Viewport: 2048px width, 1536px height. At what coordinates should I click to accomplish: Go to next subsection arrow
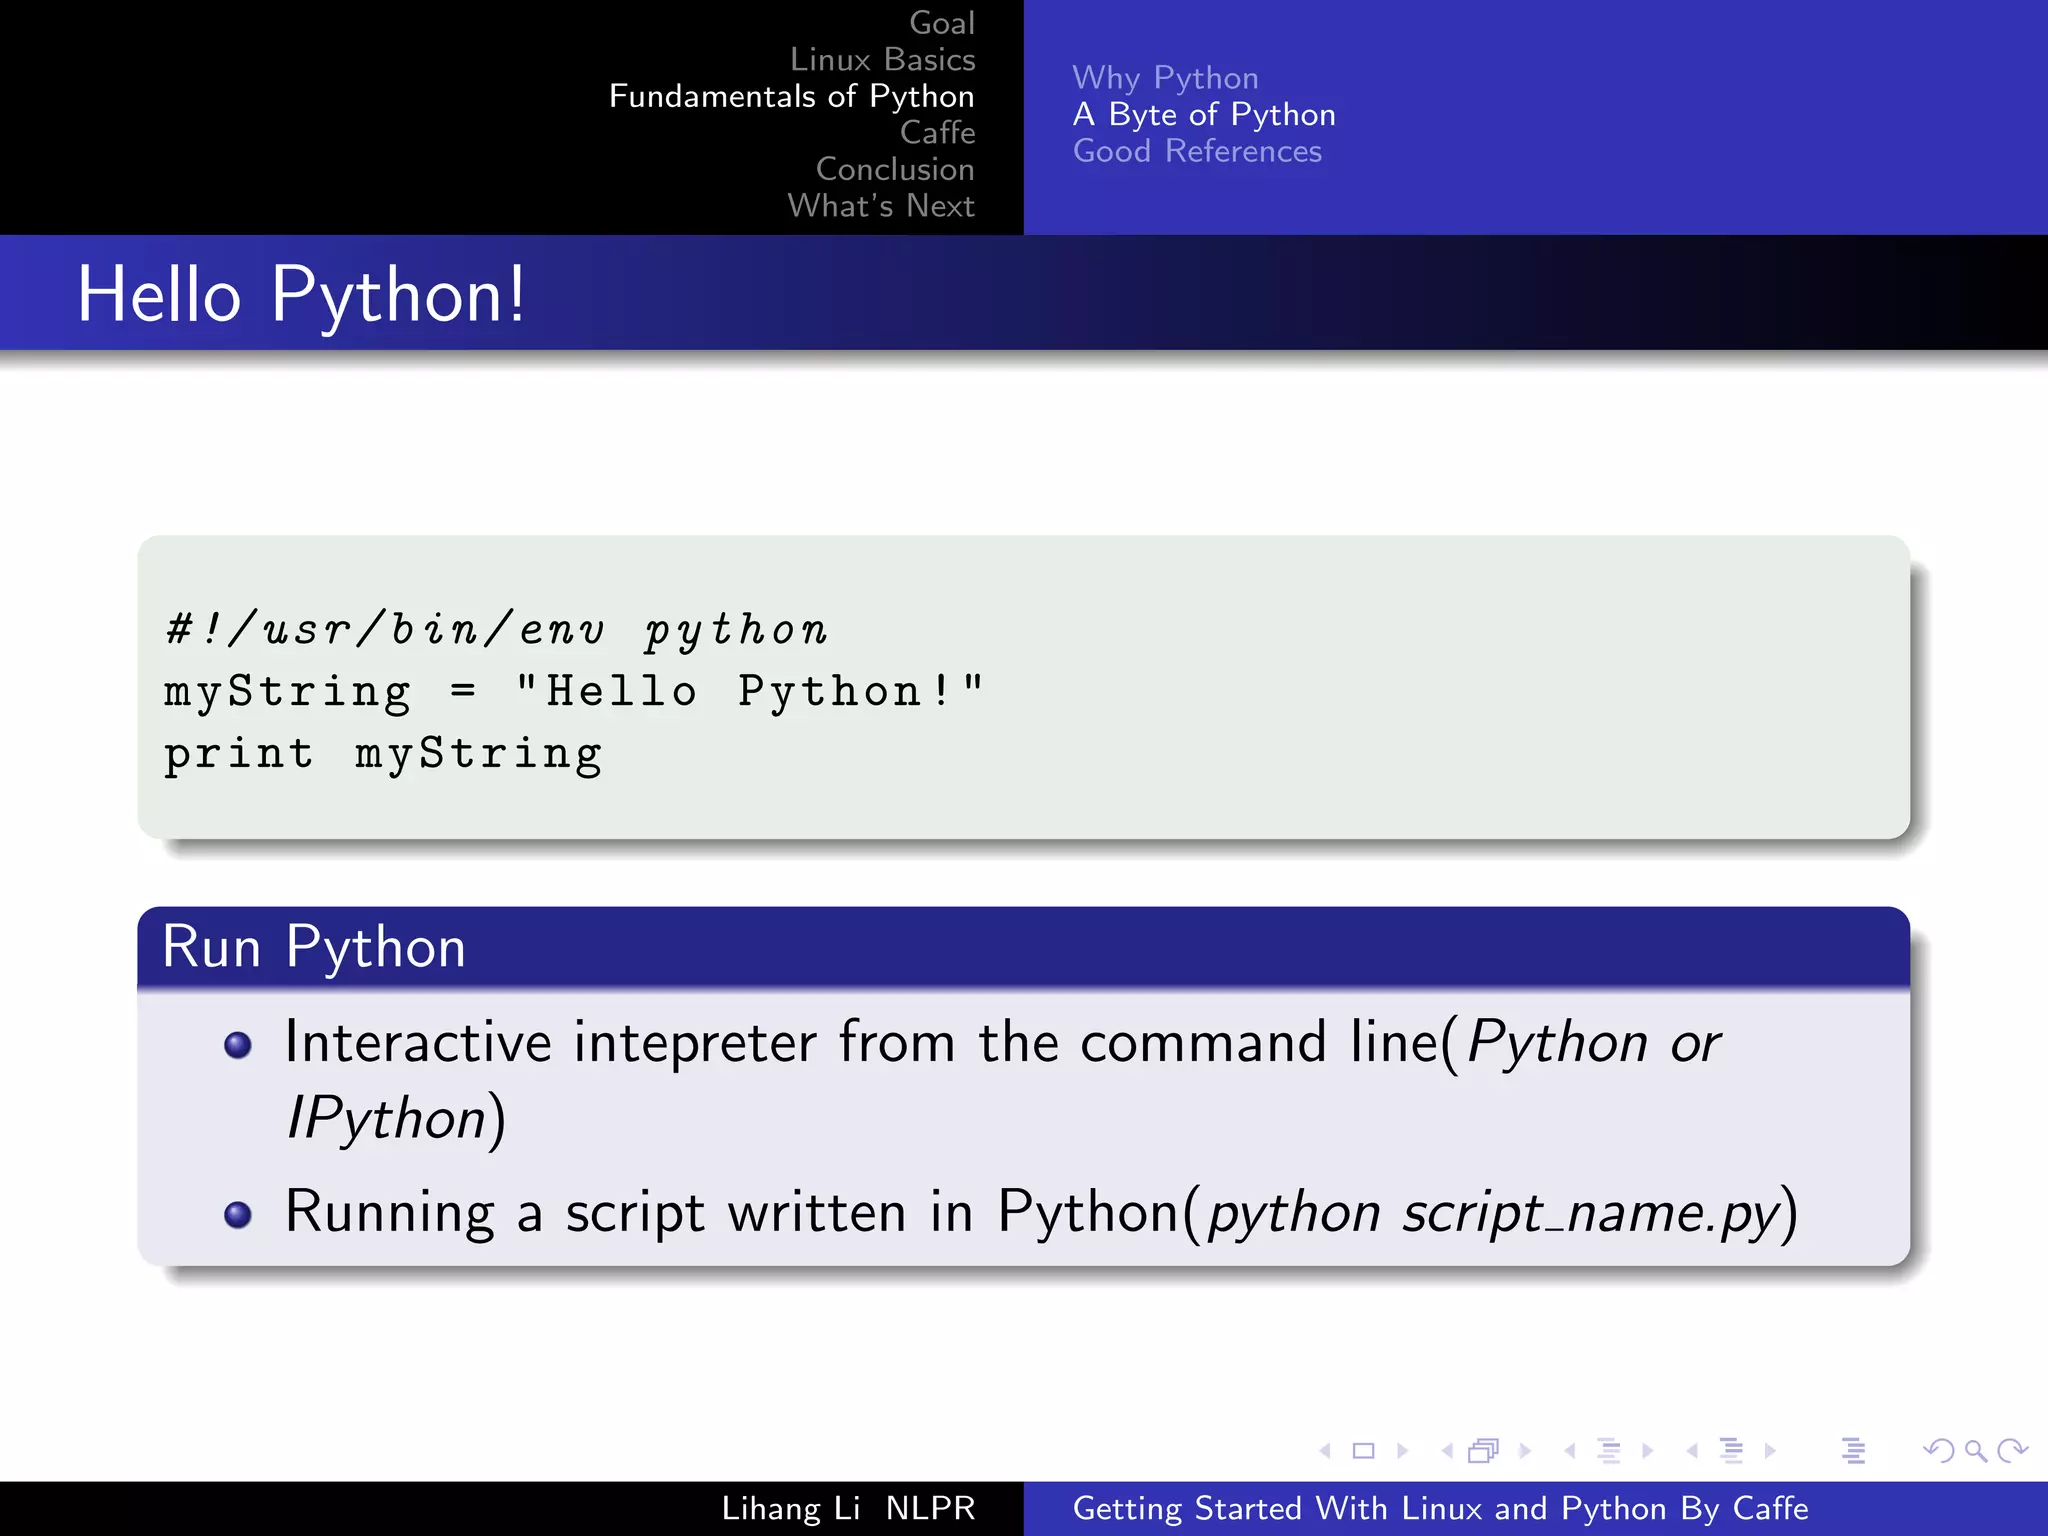coord(1648,1450)
